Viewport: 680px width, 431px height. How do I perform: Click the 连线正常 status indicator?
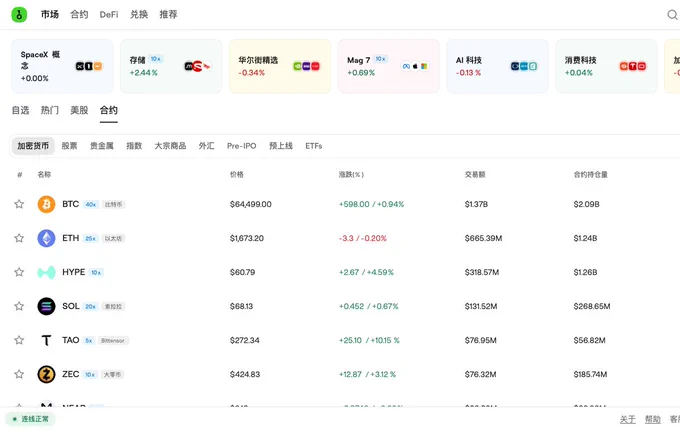click(x=30, y=419)
